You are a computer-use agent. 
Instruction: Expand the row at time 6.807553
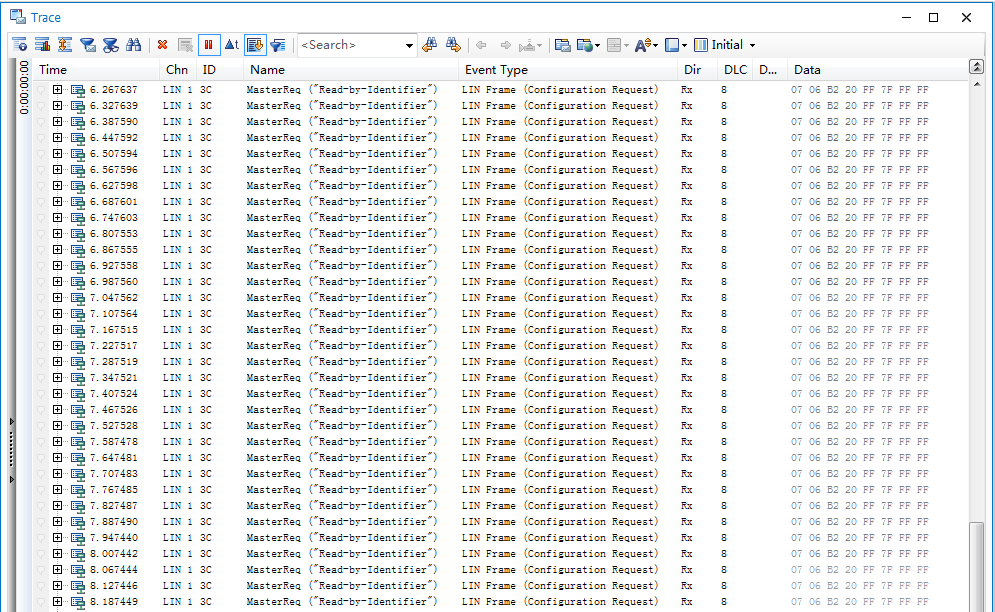point(57,234)
